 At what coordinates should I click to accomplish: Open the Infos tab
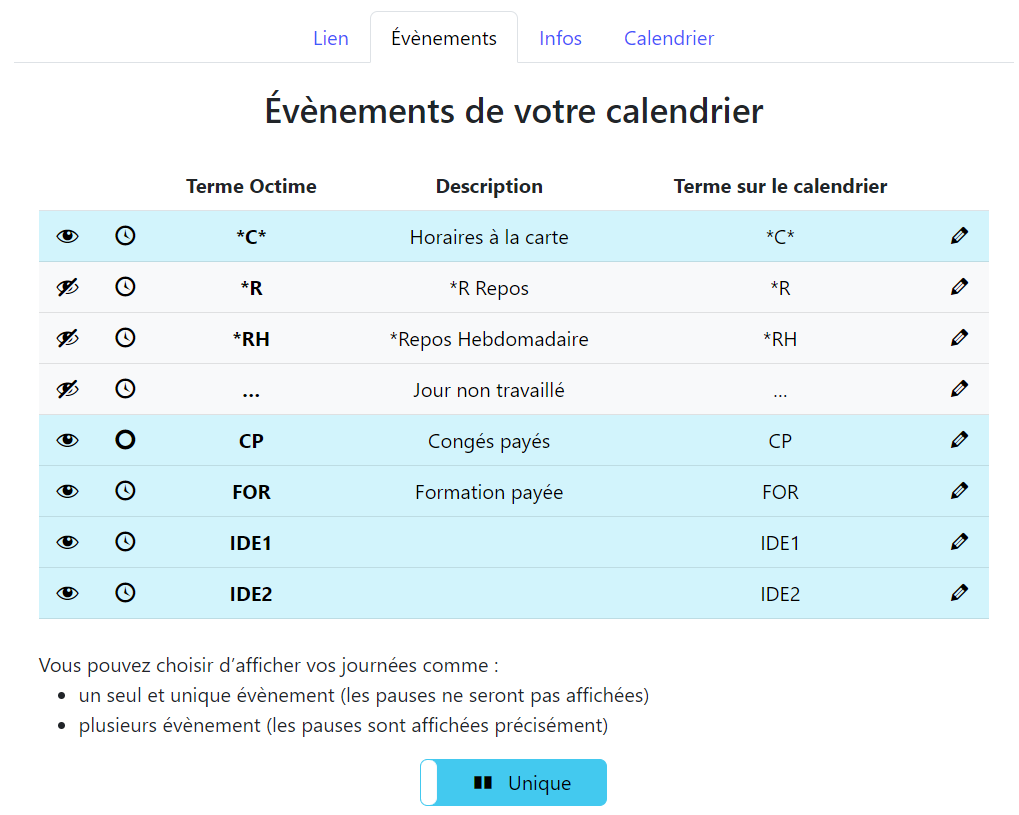tap(560, 39)
